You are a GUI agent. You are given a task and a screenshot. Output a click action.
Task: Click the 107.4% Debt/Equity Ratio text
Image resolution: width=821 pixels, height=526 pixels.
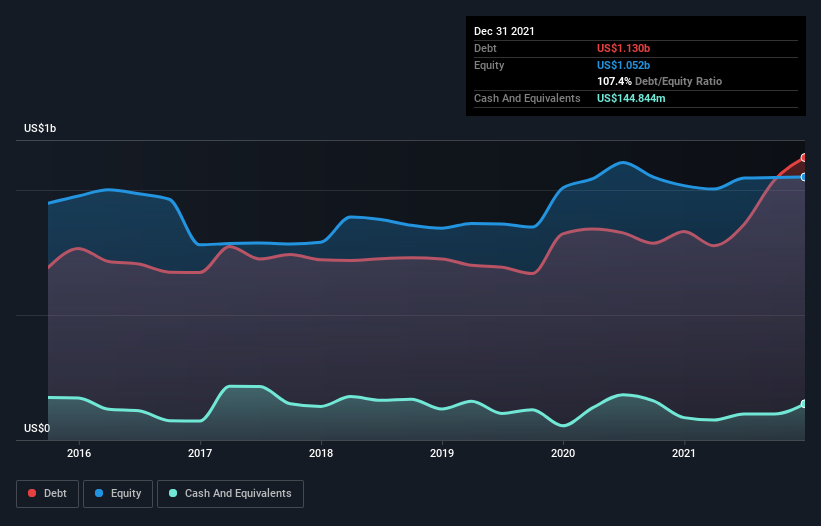(659, 81)
